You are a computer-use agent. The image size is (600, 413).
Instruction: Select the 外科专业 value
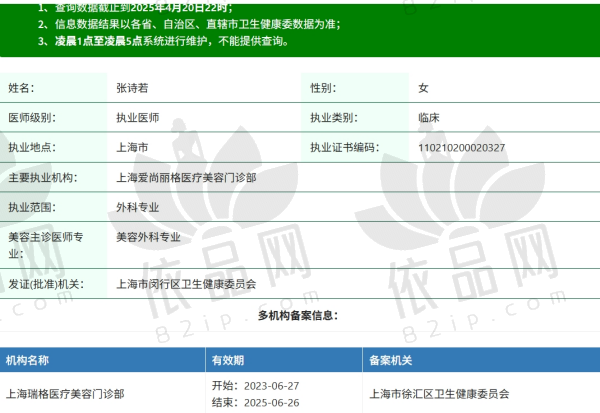click(x=138, y=207)
